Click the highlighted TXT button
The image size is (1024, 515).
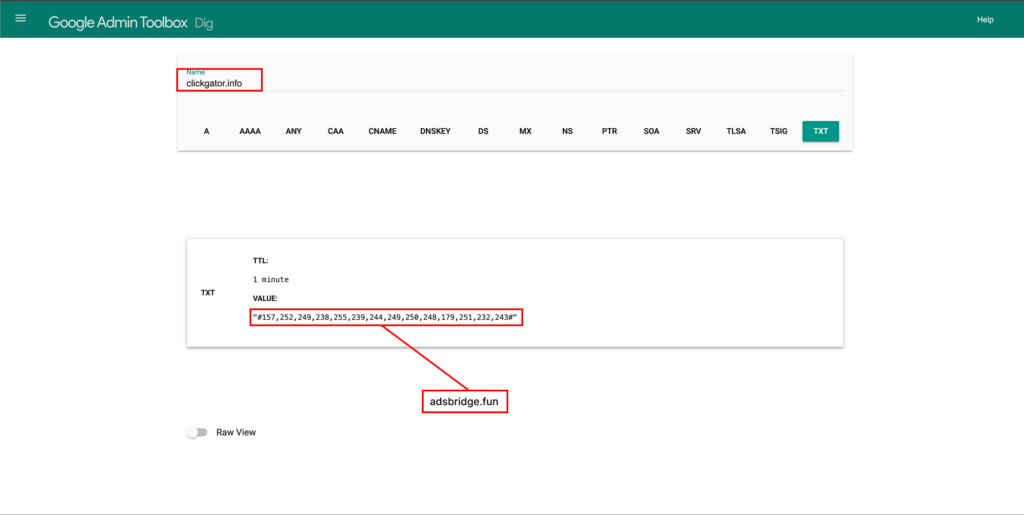pos(820,132)
